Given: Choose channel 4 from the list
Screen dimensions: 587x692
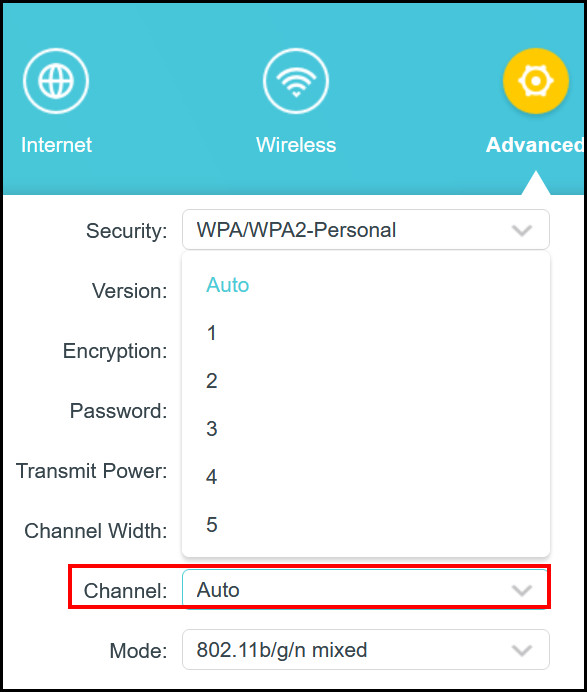Looking at the screenshot, I should [366, 477].
